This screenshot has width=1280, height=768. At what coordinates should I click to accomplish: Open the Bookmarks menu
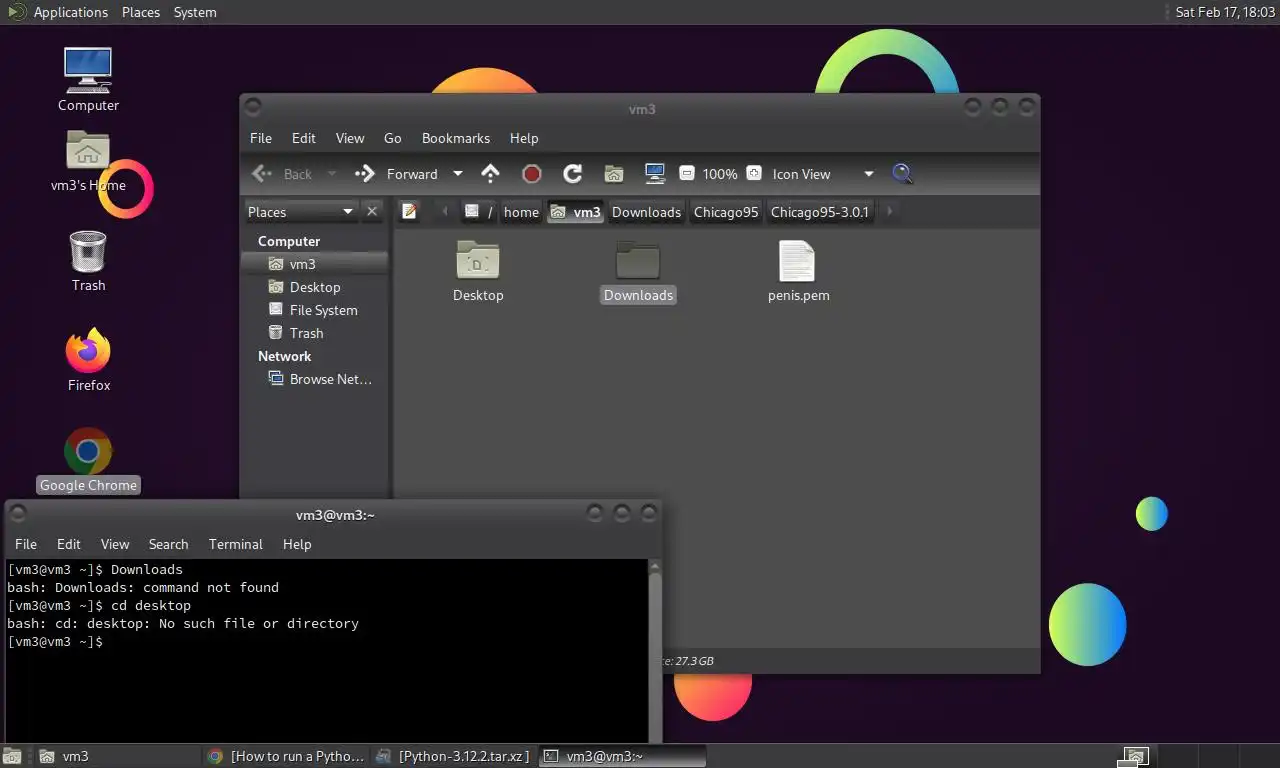456,138
